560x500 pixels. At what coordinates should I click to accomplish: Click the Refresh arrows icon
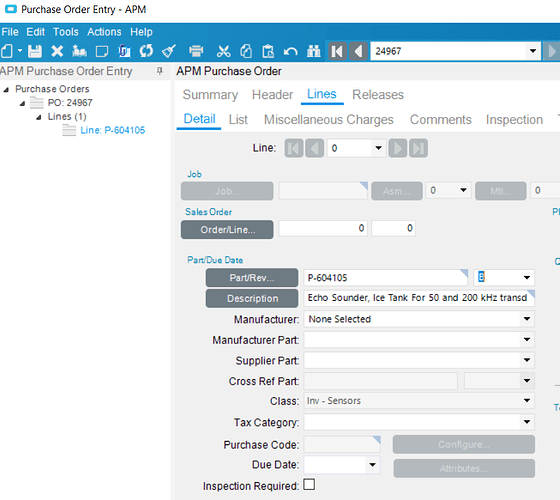click(x=146, y=51)
